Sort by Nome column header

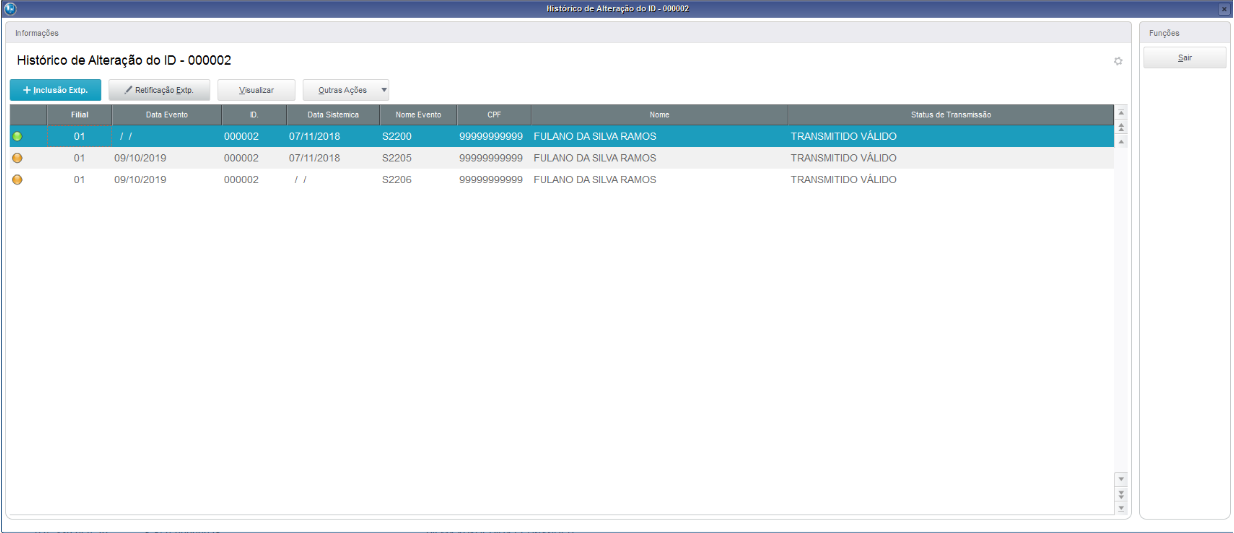659,115
